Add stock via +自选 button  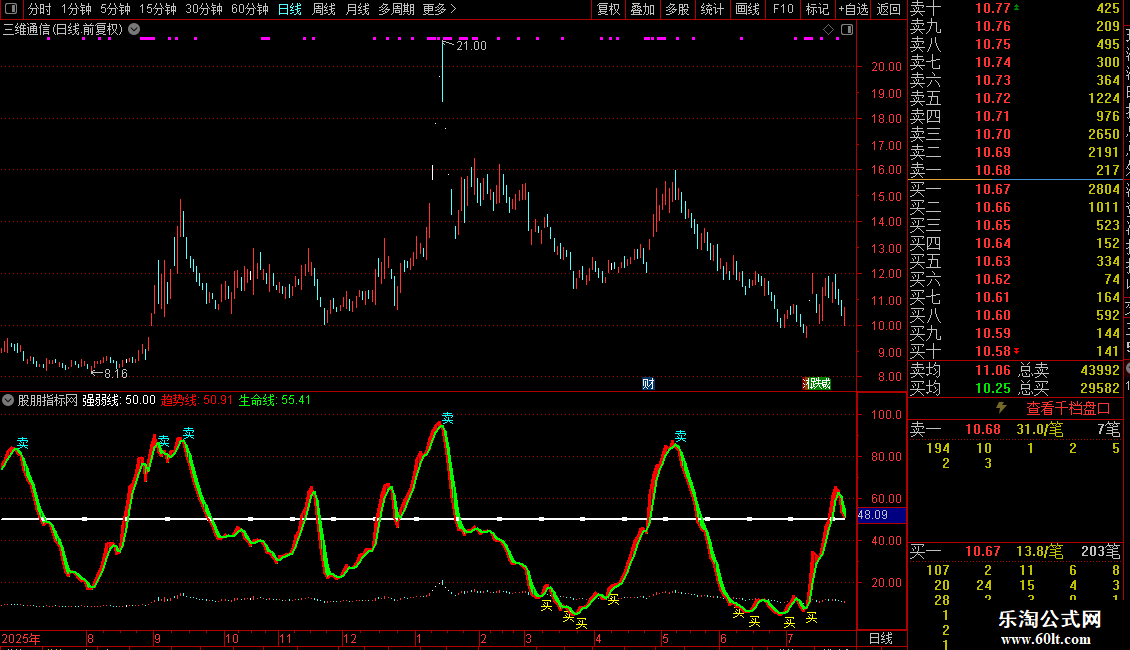pyautogui.click(x=853, y=9)
